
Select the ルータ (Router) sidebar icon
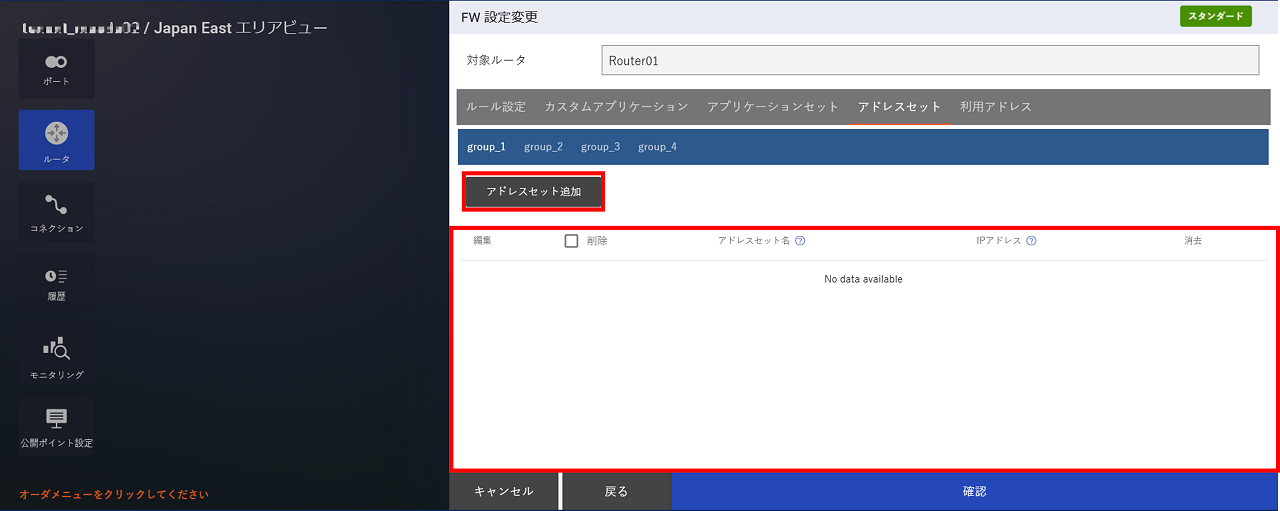(x=56, y=140)
